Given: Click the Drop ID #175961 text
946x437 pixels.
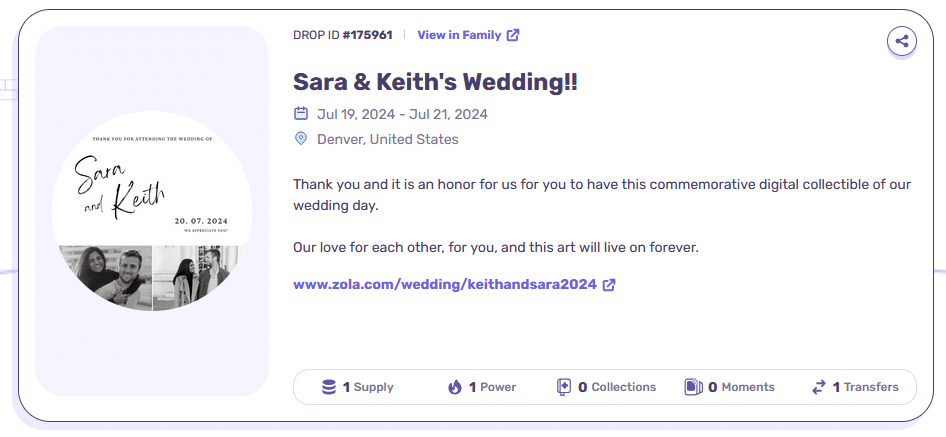Looking at the screenshot, I should [343, 35].
